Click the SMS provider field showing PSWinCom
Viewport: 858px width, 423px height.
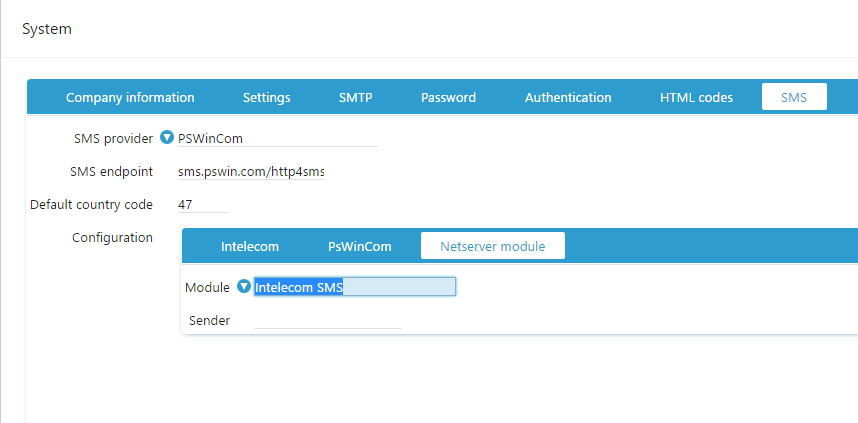(x=278, y=139)
